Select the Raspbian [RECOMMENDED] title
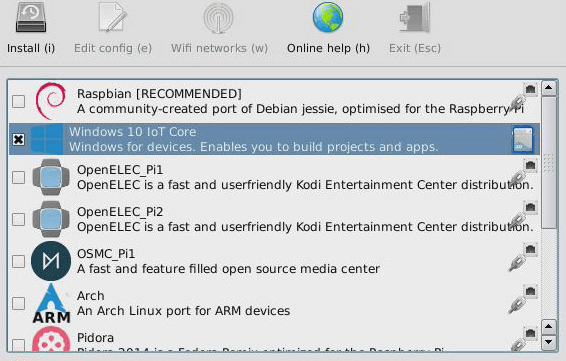This screenshot has height=361, width=566. [159, 94]
